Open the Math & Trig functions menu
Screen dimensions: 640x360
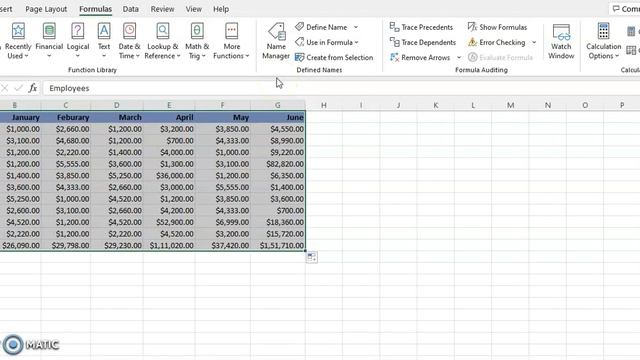click(x=197, y=41)
